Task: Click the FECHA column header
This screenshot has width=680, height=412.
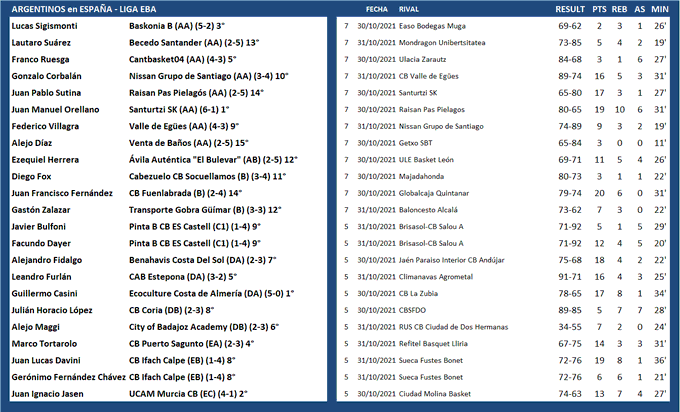Action: pos(376,9)
